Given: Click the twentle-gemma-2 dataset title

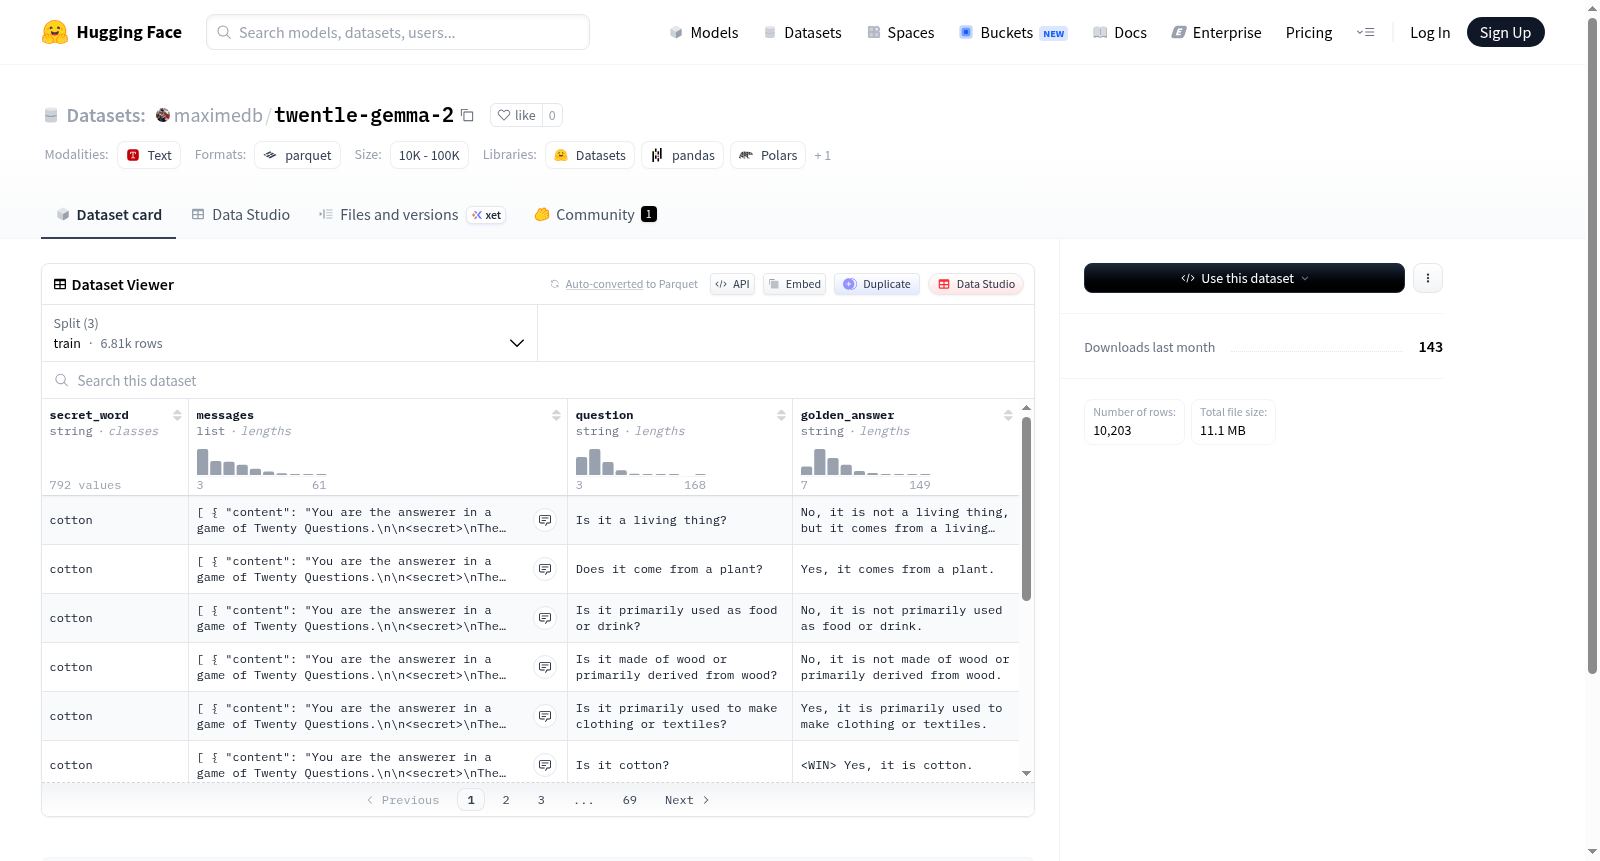Looking at the screenshot, I should [364, 115].
